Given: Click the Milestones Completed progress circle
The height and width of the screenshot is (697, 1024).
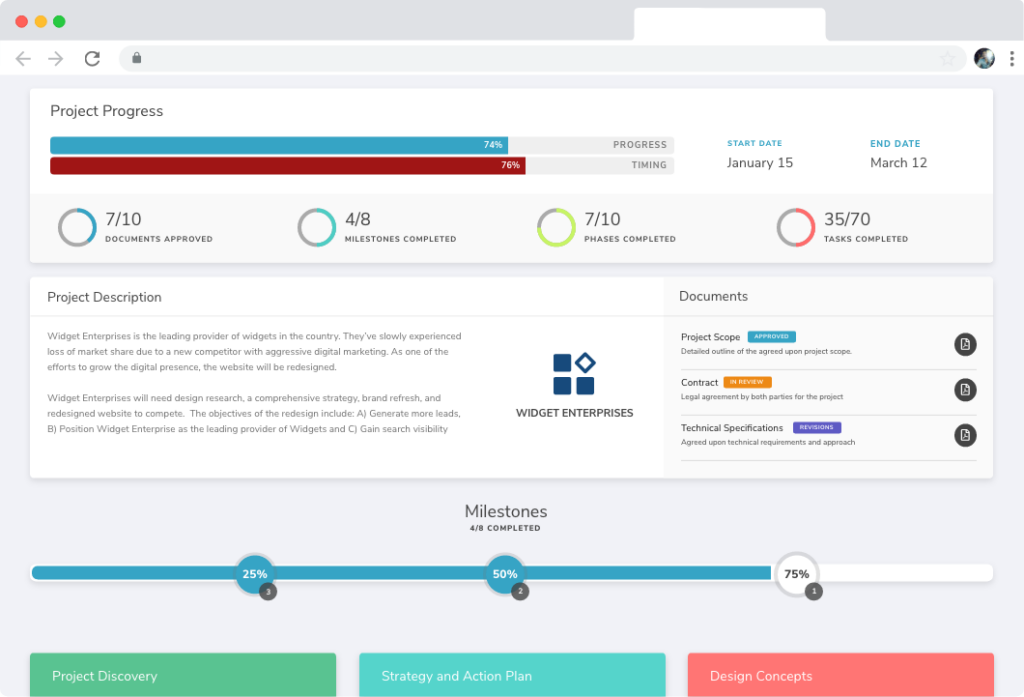Looking at the screenshot, I should 317,227.
